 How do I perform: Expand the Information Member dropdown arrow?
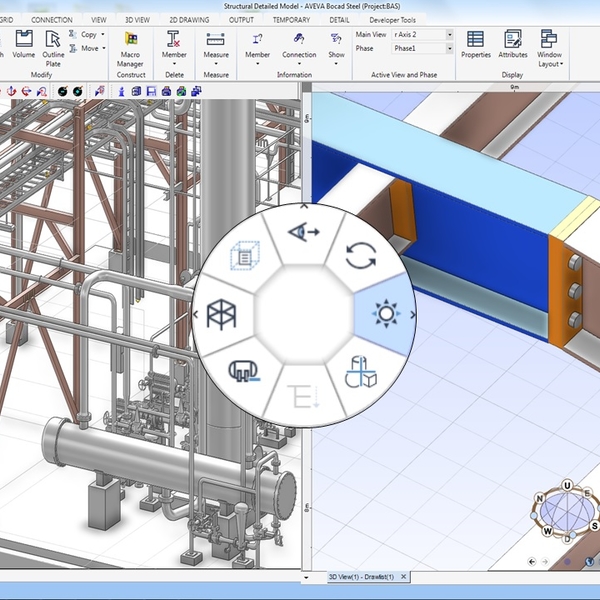coord(258,64)
